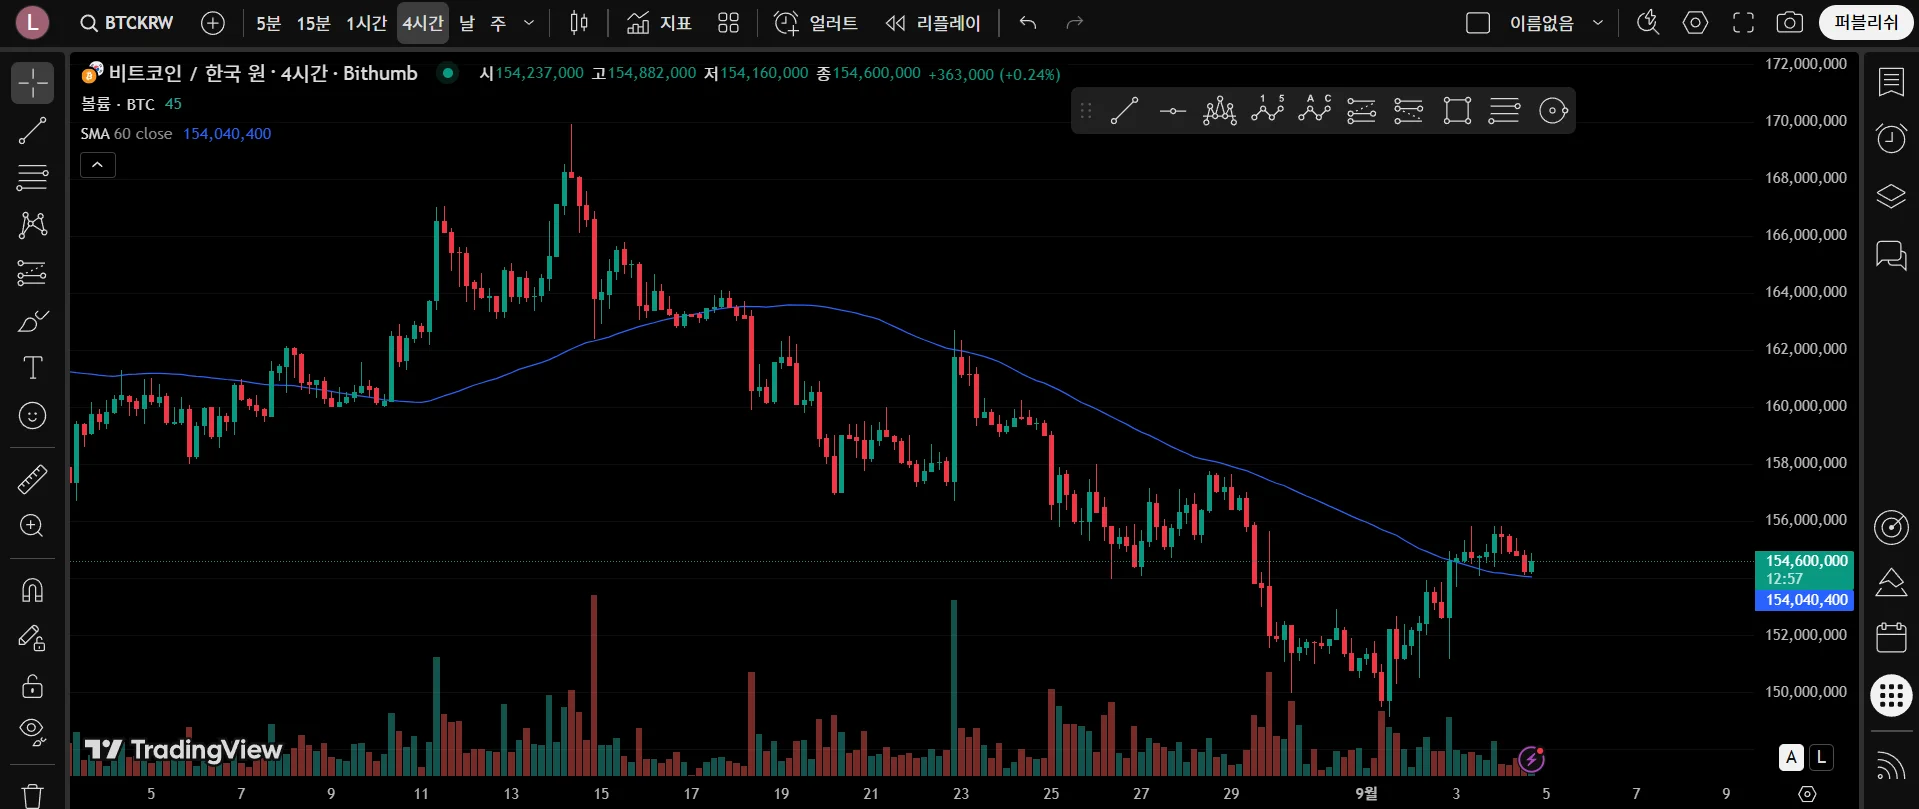Image resolution: width=1919 pixels, height=809 pixels.
Task: Pick trend line in floating drawing toolbar
Action: 1125,111
